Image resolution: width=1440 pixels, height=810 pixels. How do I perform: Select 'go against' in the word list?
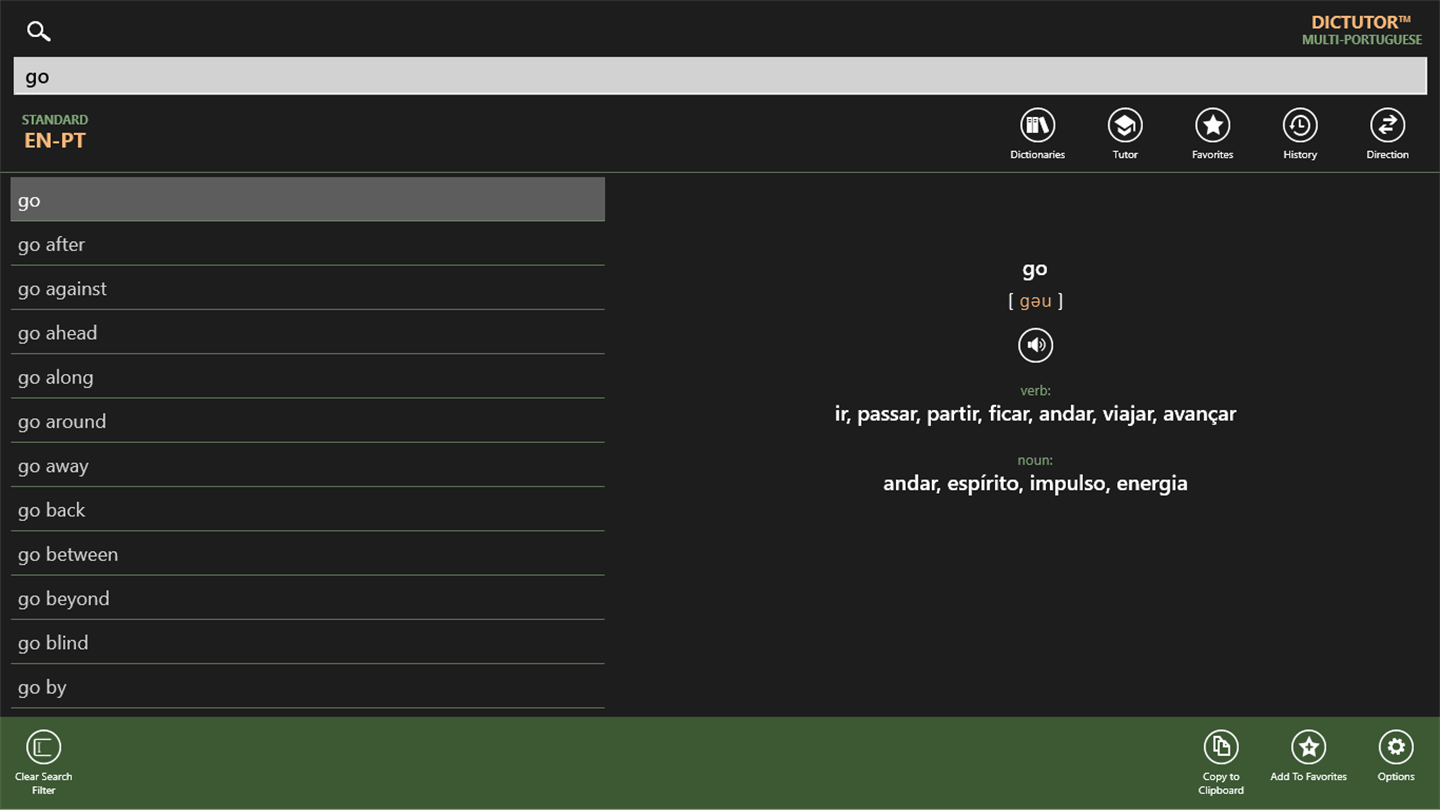308,288
